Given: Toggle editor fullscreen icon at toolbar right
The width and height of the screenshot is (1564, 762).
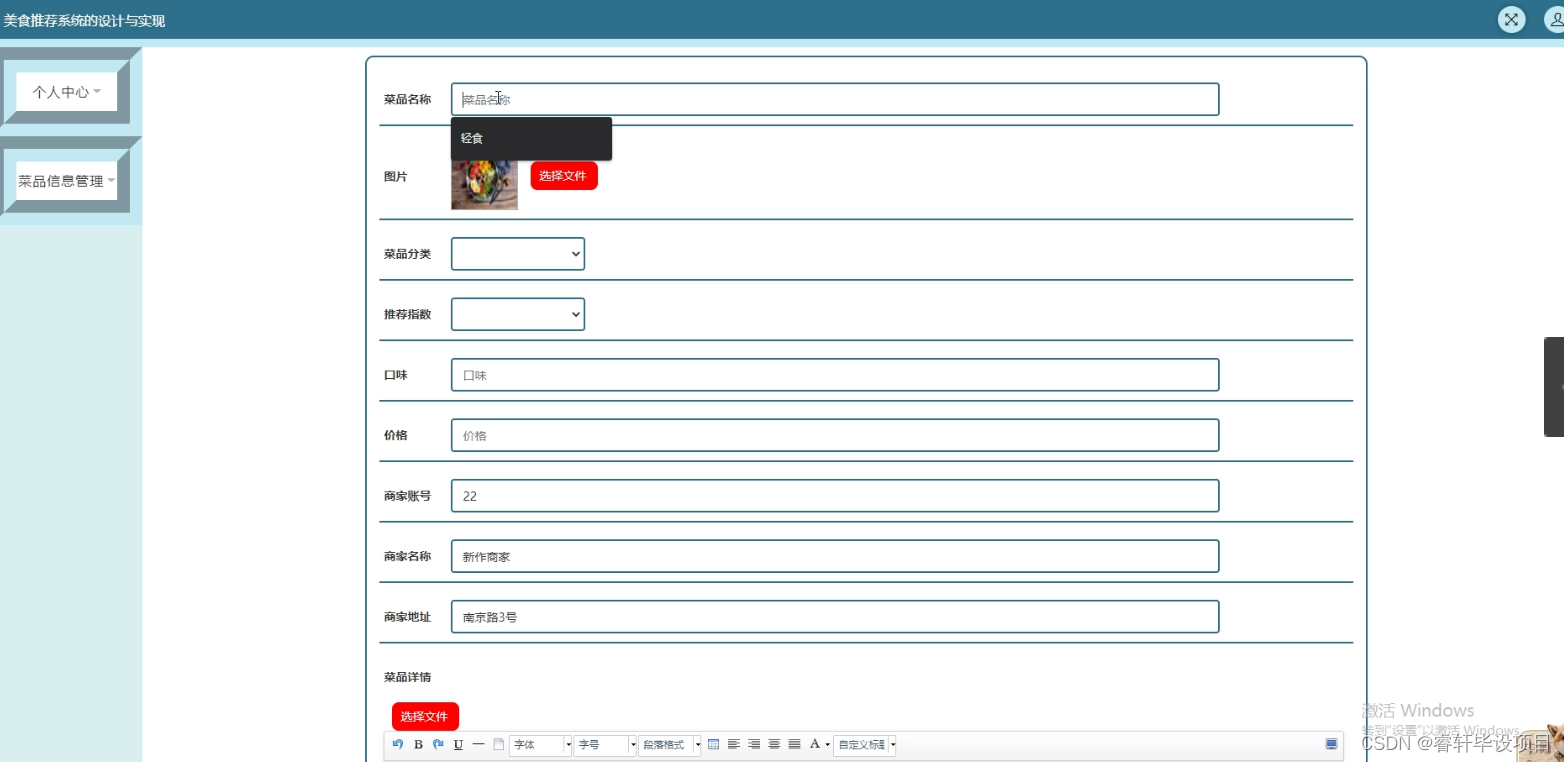Looking at the screenshot, I should click(x=1331, y=744).
